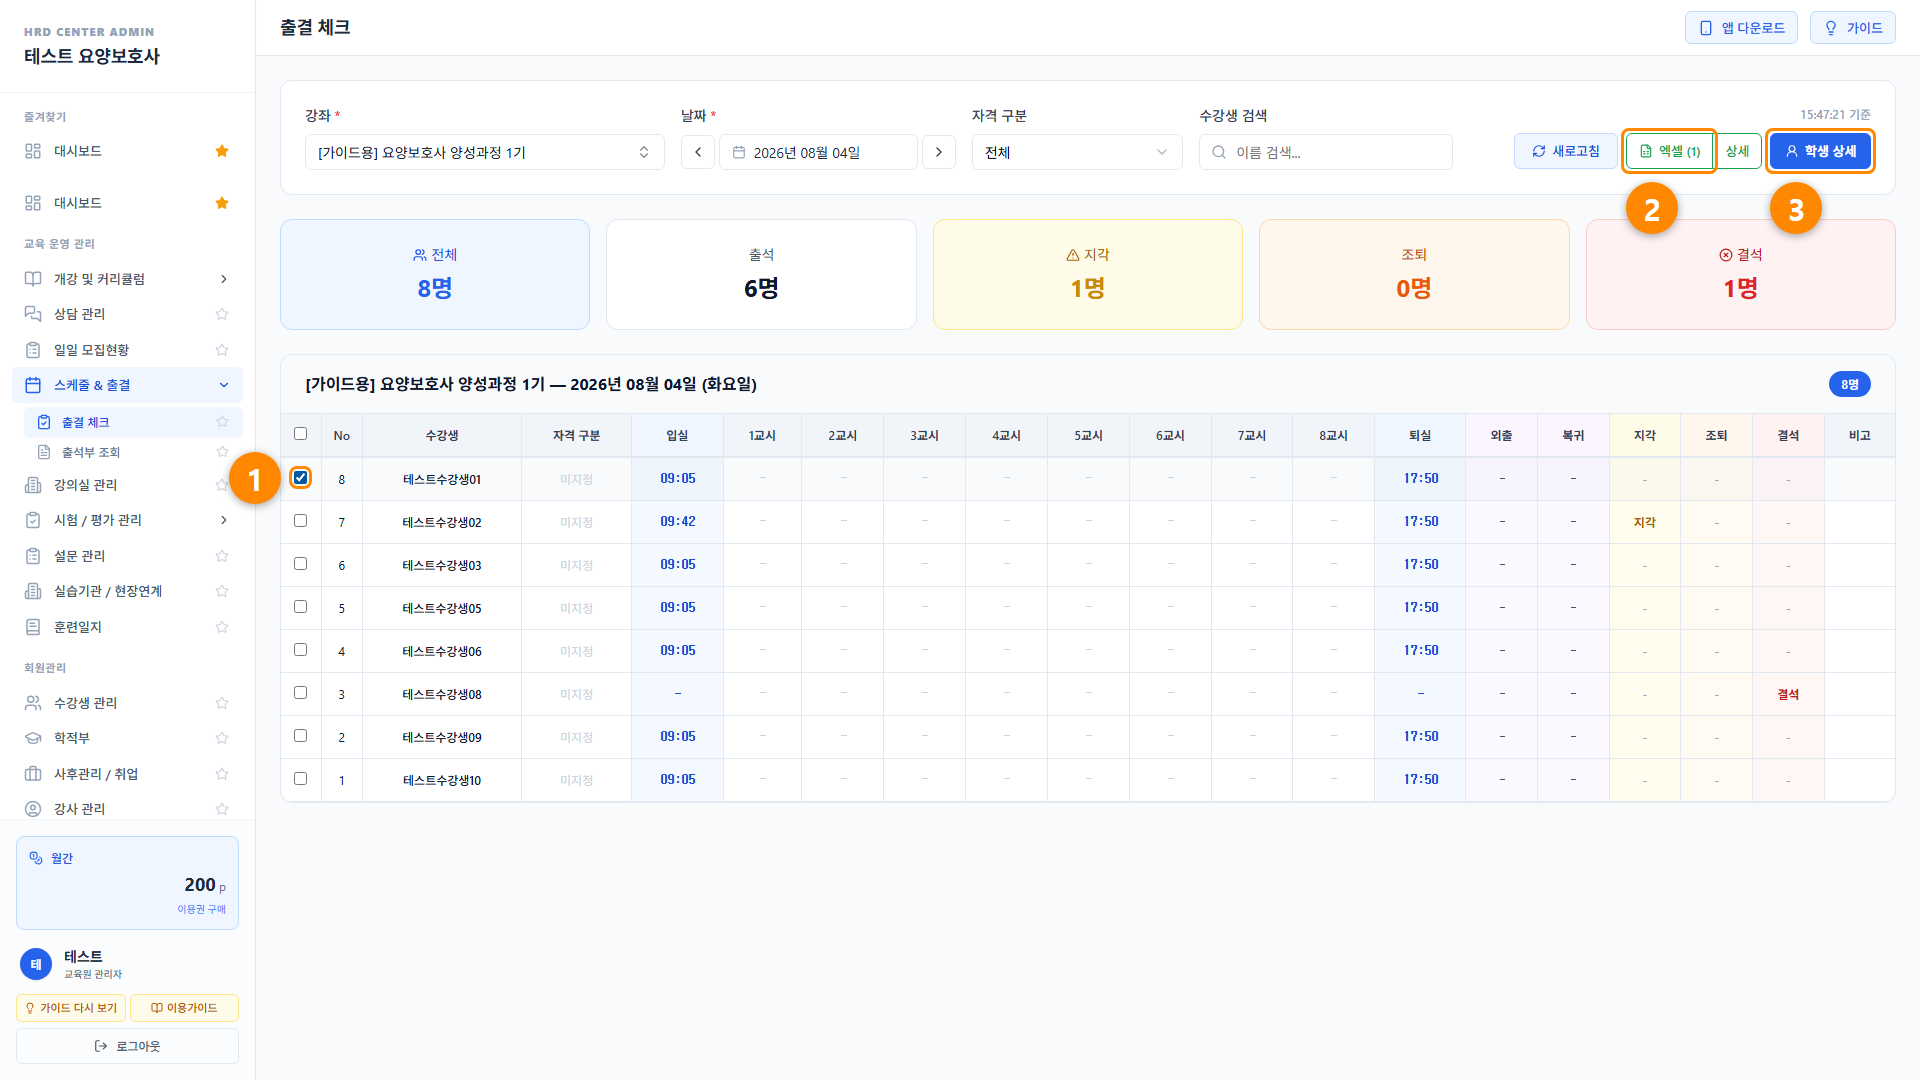Click the 새로고침 refresh button
The height and width of the screenshot is (1080, 1920).
(1565, 151)
